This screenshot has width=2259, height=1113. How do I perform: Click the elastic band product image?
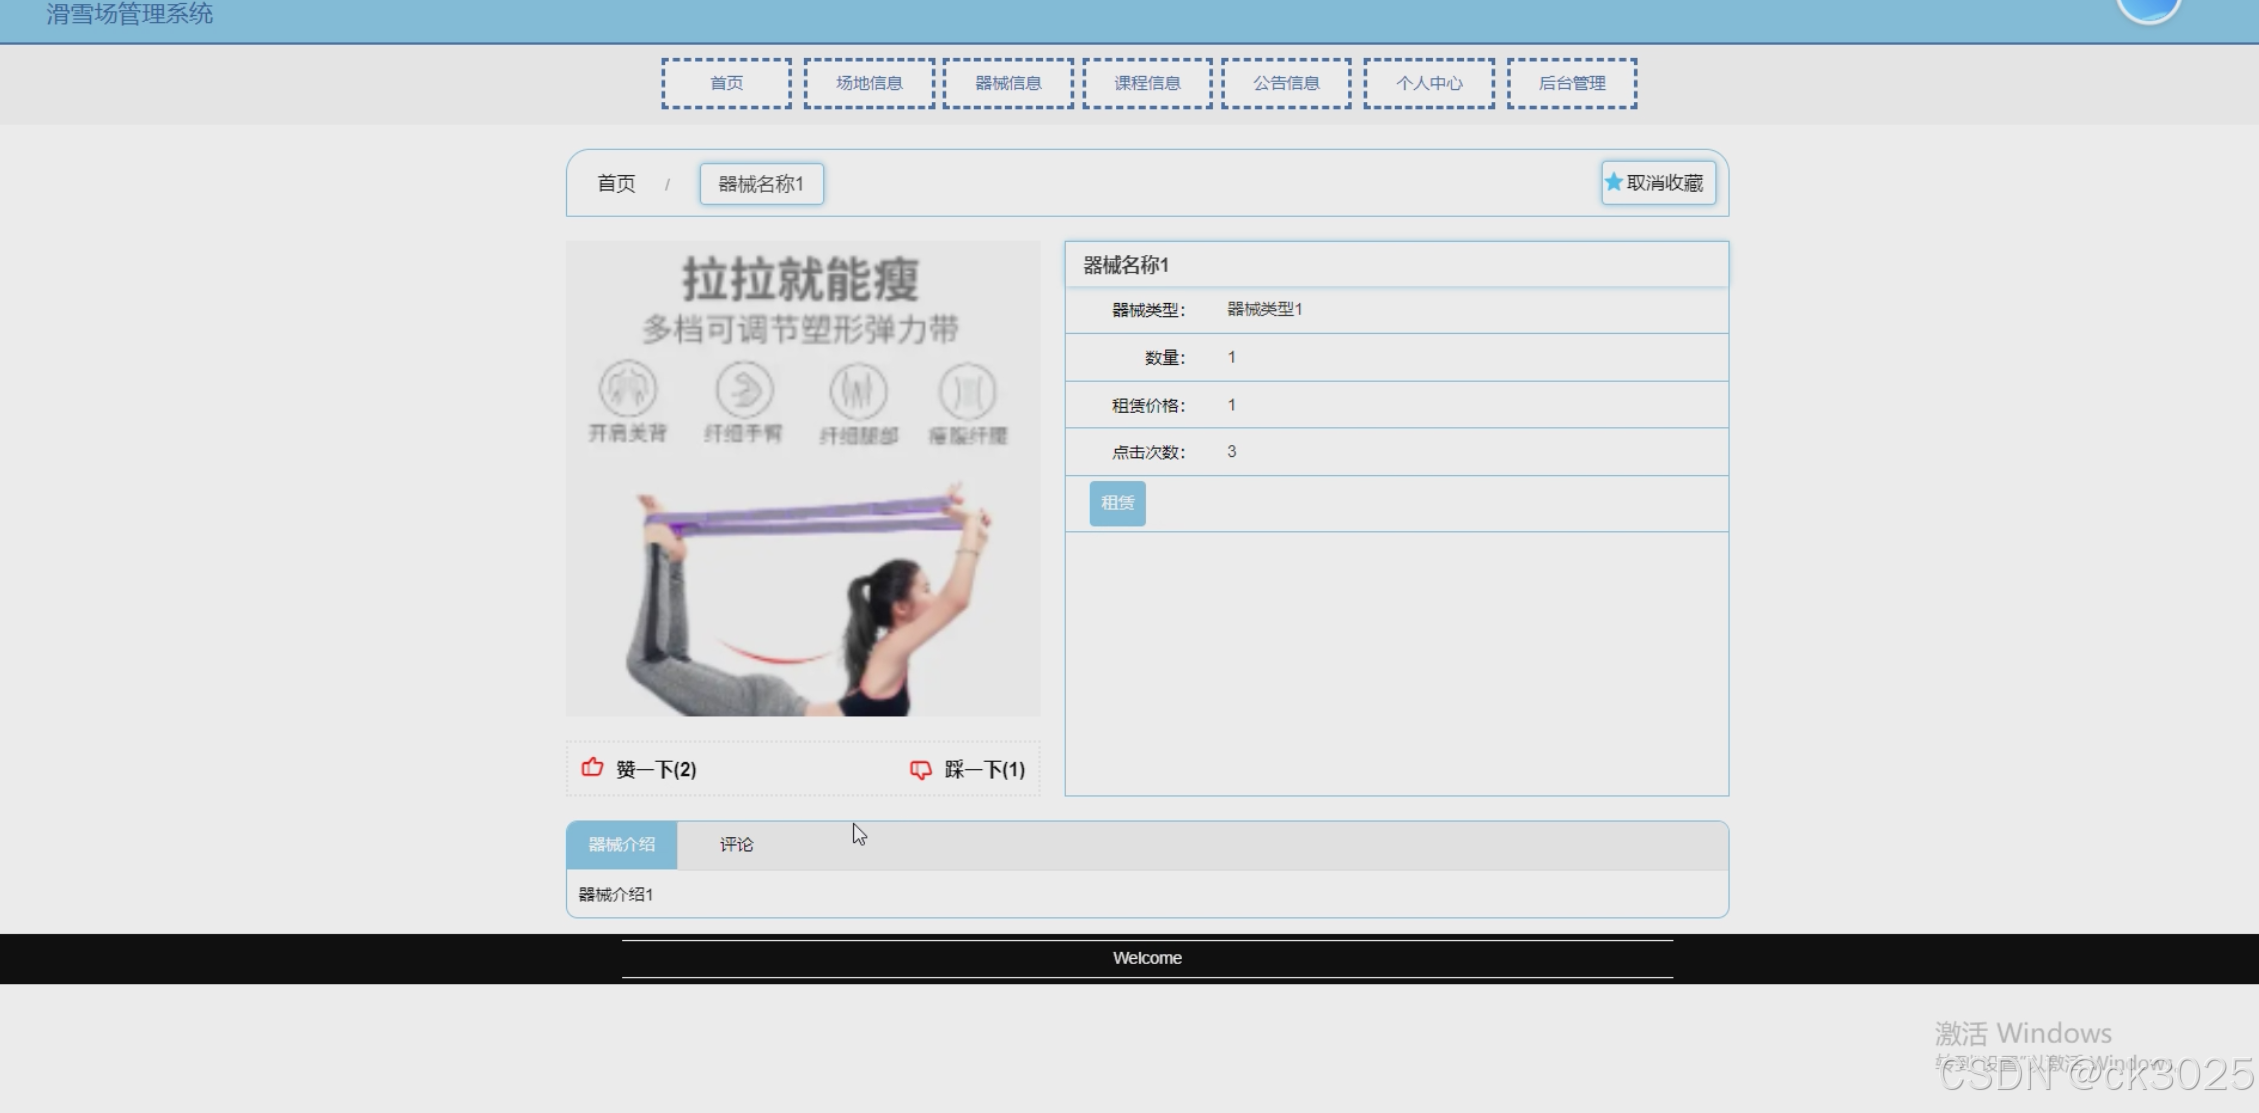pos(803,478)
